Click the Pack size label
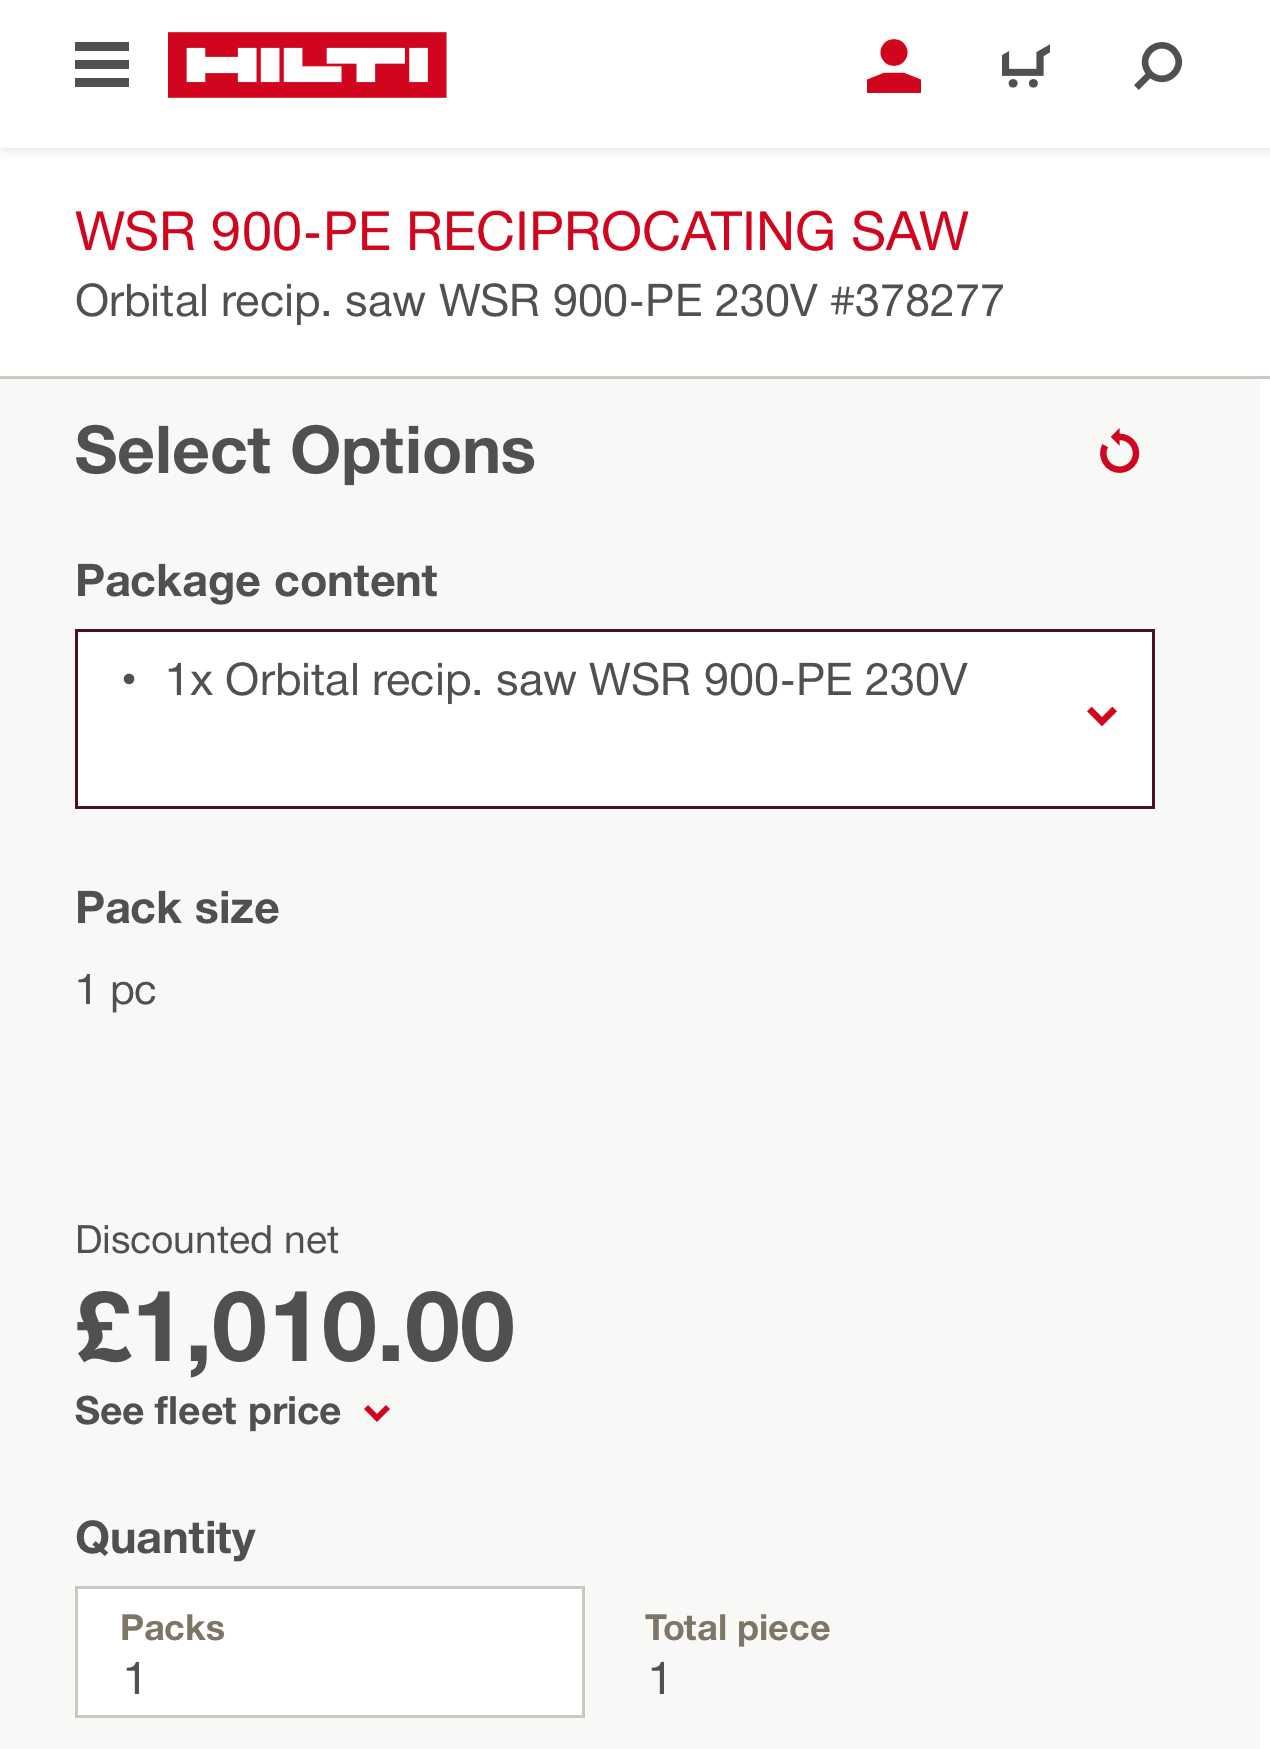Image resolution: width=1270 pixels, height=1749 pixels. (178, 908)
